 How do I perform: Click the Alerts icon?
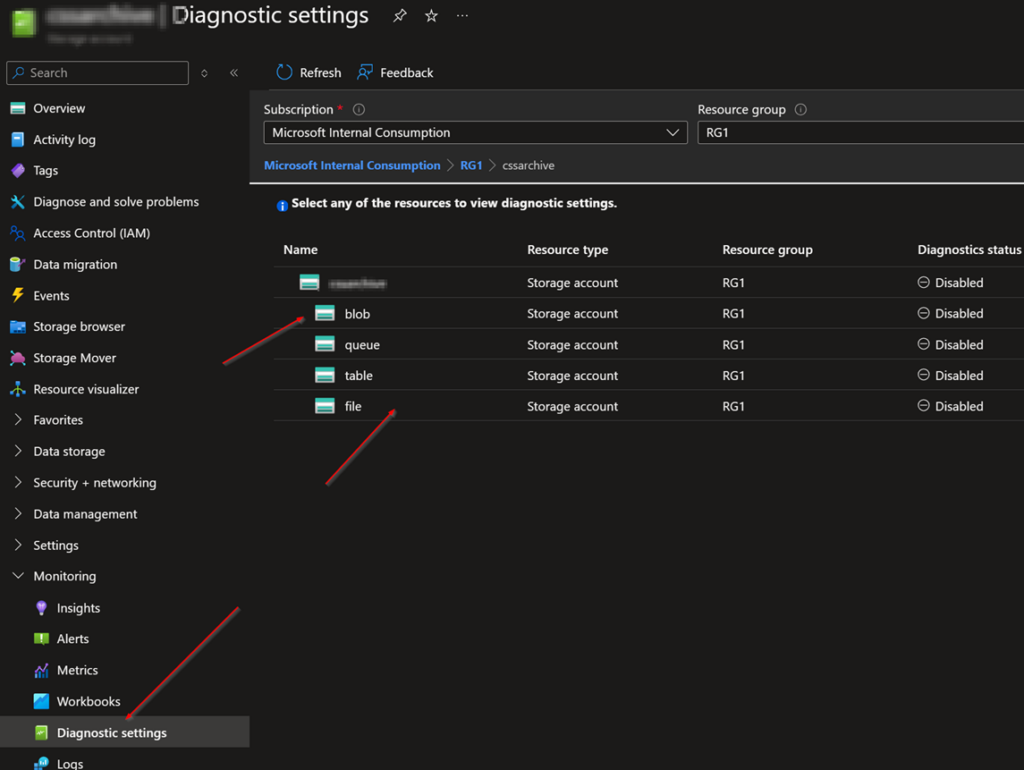(x=41, y=639)
